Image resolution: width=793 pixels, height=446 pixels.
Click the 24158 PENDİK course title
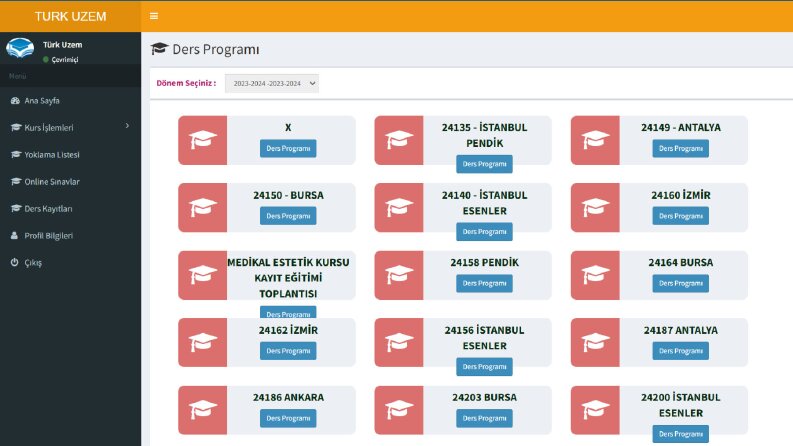pos(484,262)
